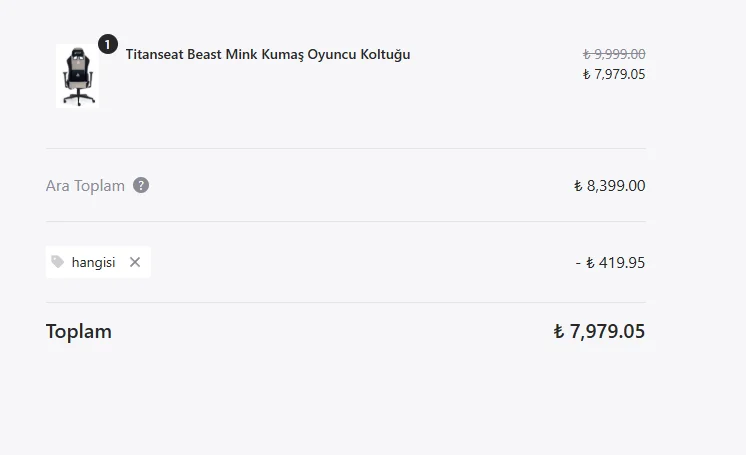Click the discount amount -₺419.95

[x=610, y=263]
